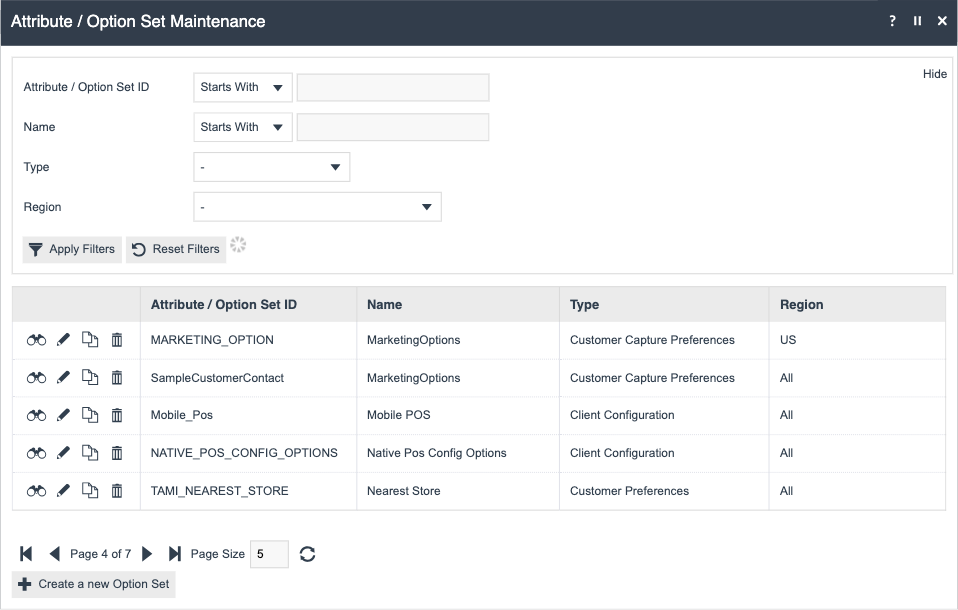Apply the current filters
The width and height of the screenshot is (958, 610).
pos(71,249)
